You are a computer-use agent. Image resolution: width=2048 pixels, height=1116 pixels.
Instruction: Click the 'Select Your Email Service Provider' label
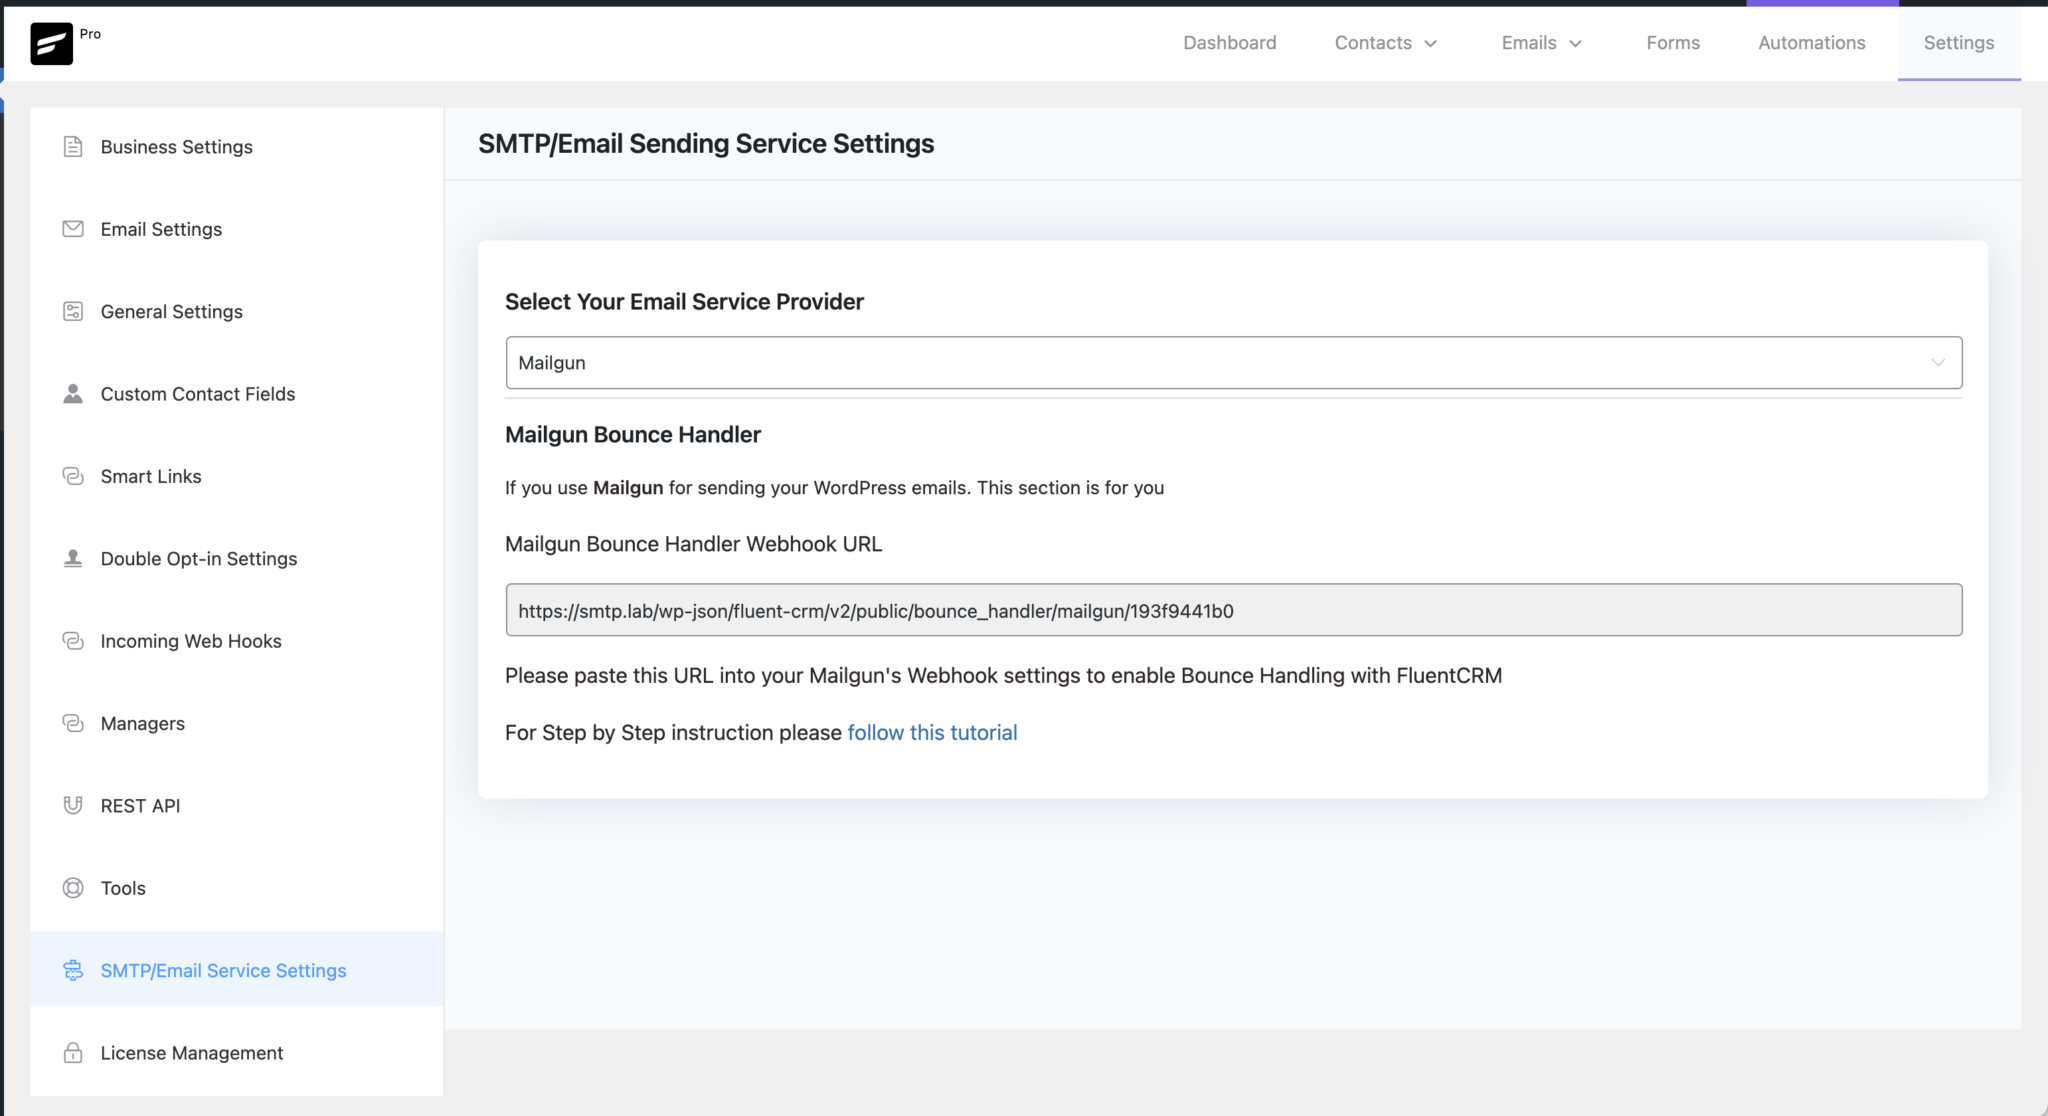[684, 302]
